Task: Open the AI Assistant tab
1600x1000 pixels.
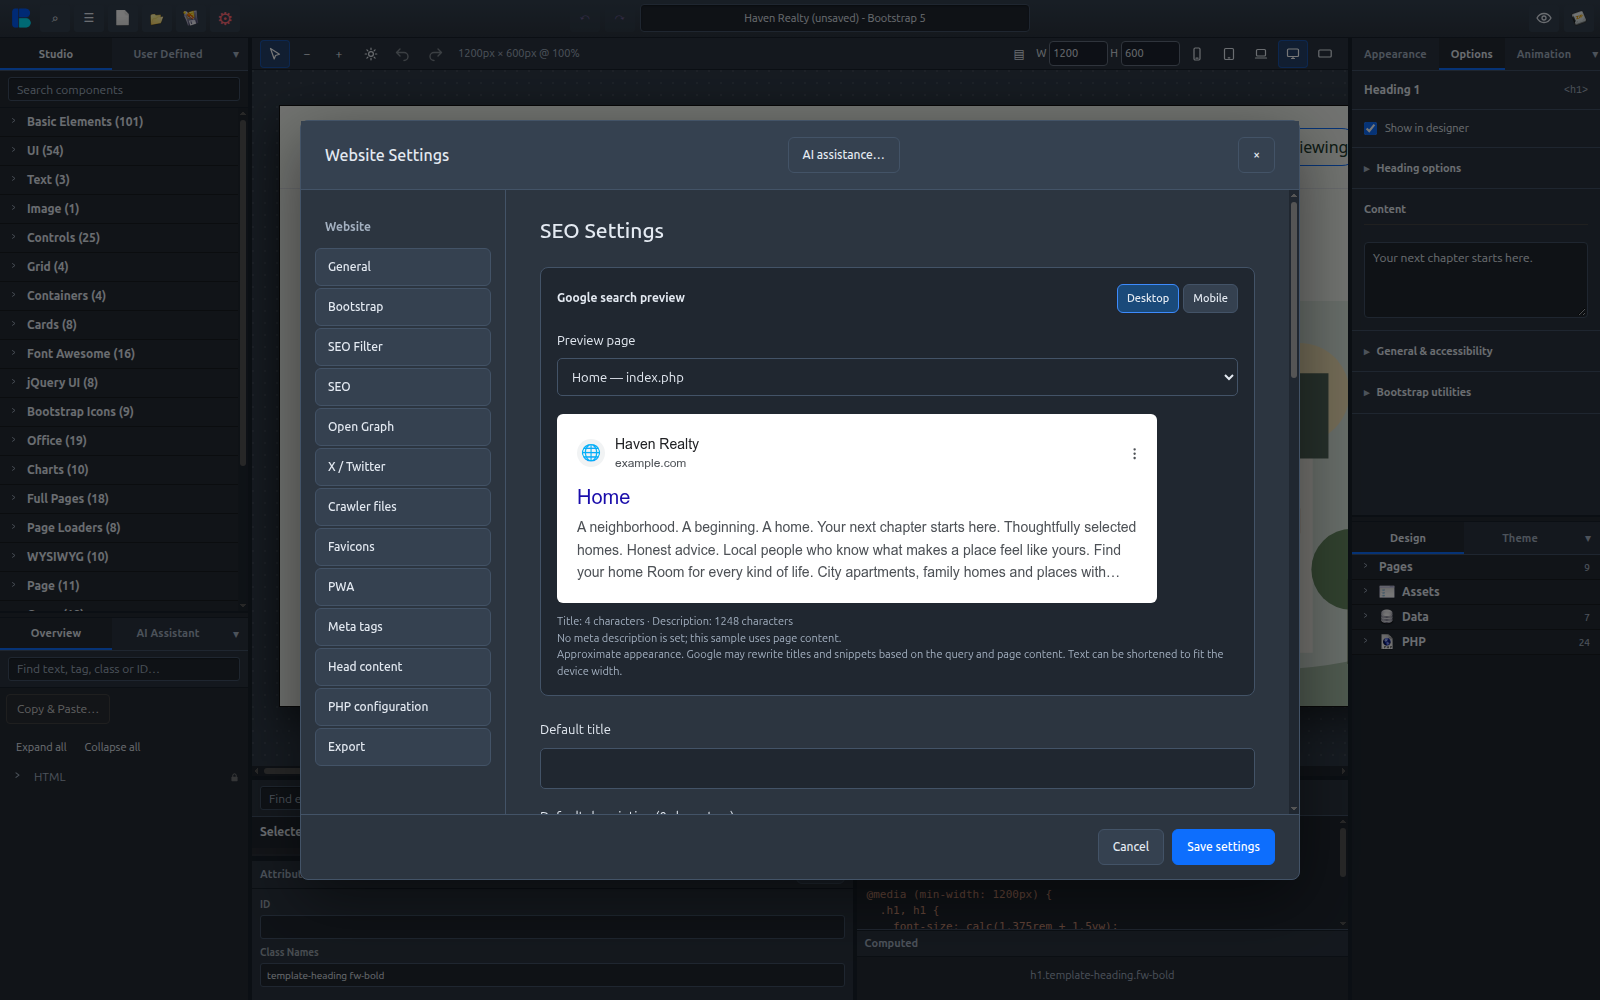Action: pyautogui.click(x=168, y=633)
